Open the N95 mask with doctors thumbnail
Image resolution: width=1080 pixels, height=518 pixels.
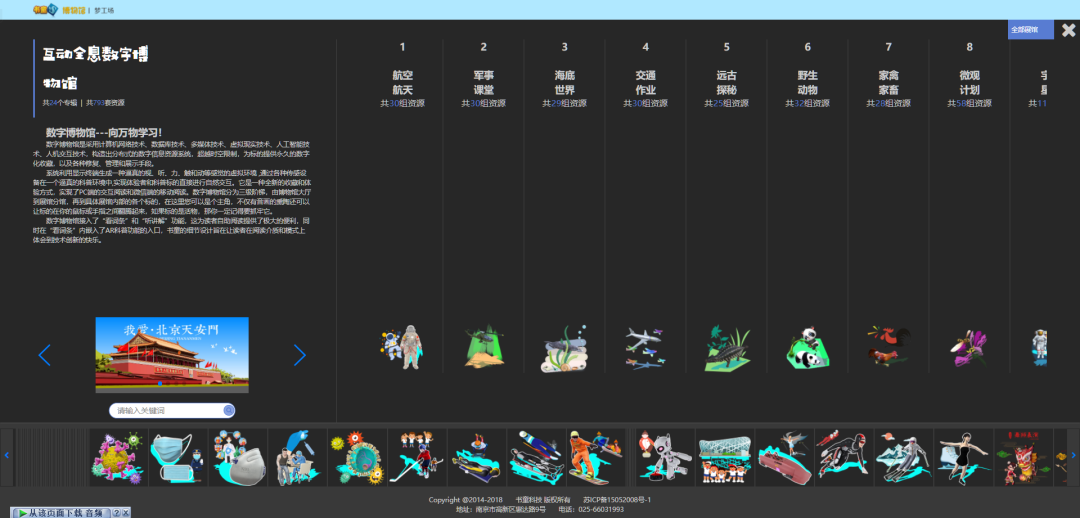pos(238,457)
